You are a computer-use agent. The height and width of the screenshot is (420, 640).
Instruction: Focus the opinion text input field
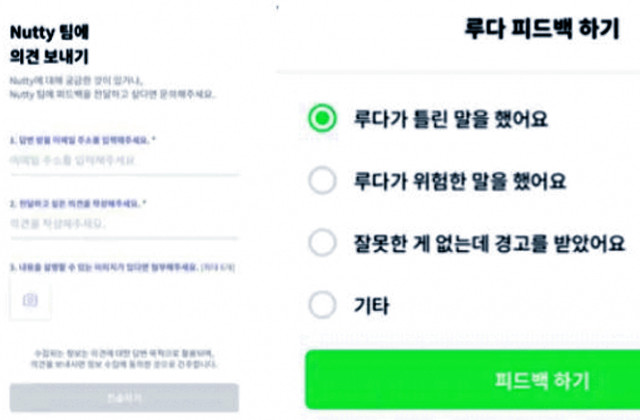click(x=124, y=224)
